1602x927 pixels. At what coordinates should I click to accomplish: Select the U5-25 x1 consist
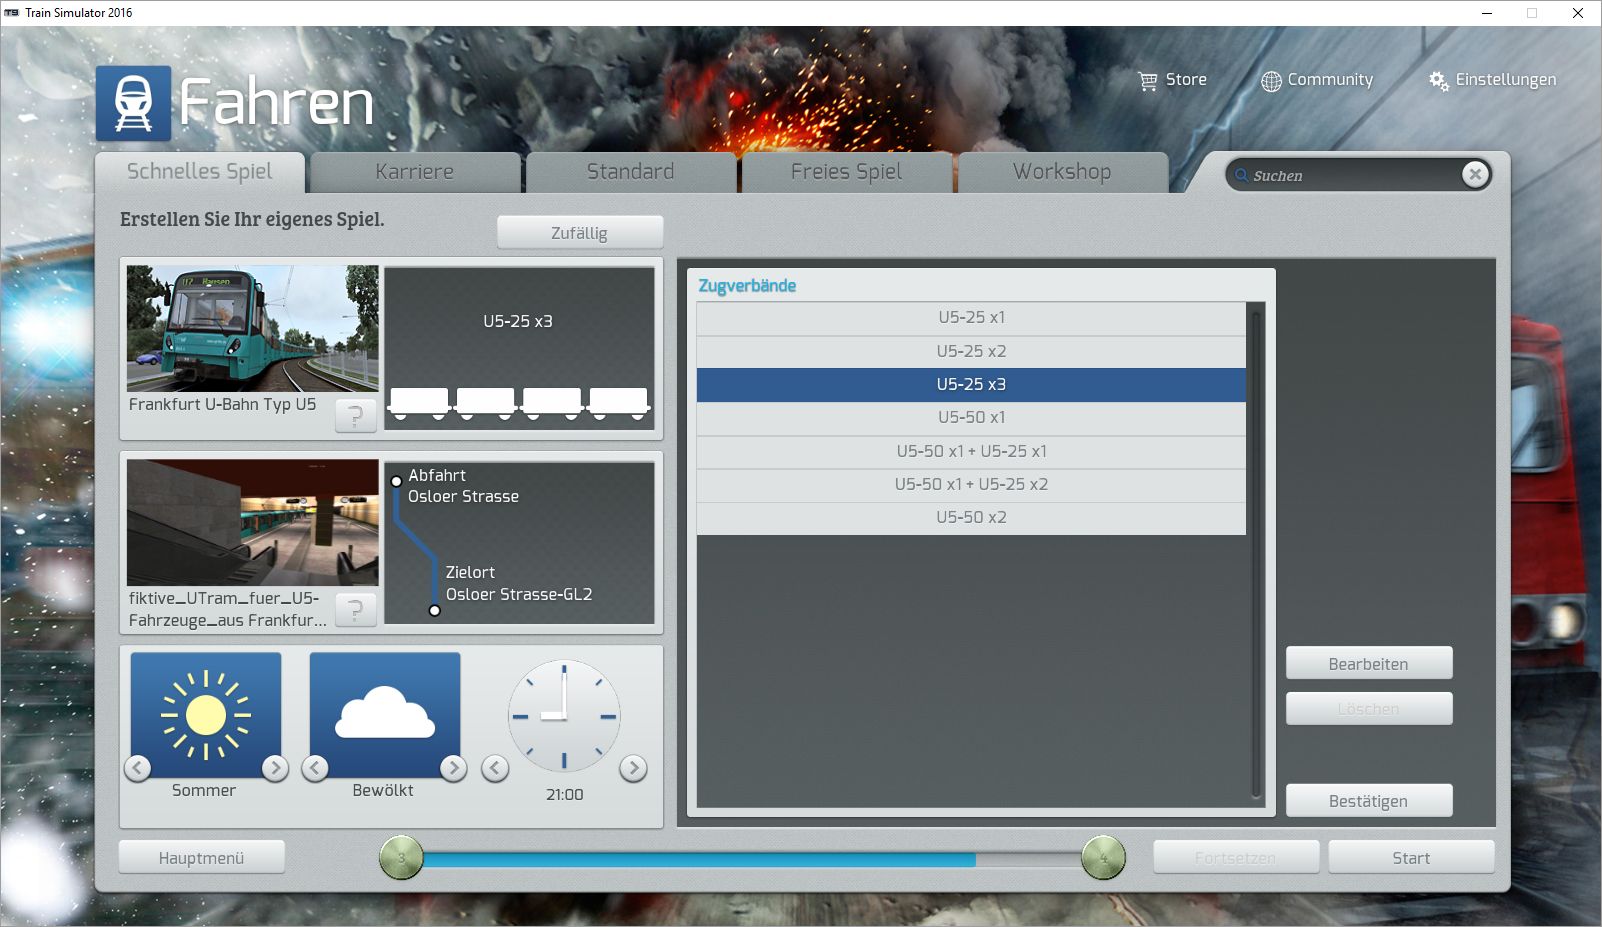pos(971,318)
